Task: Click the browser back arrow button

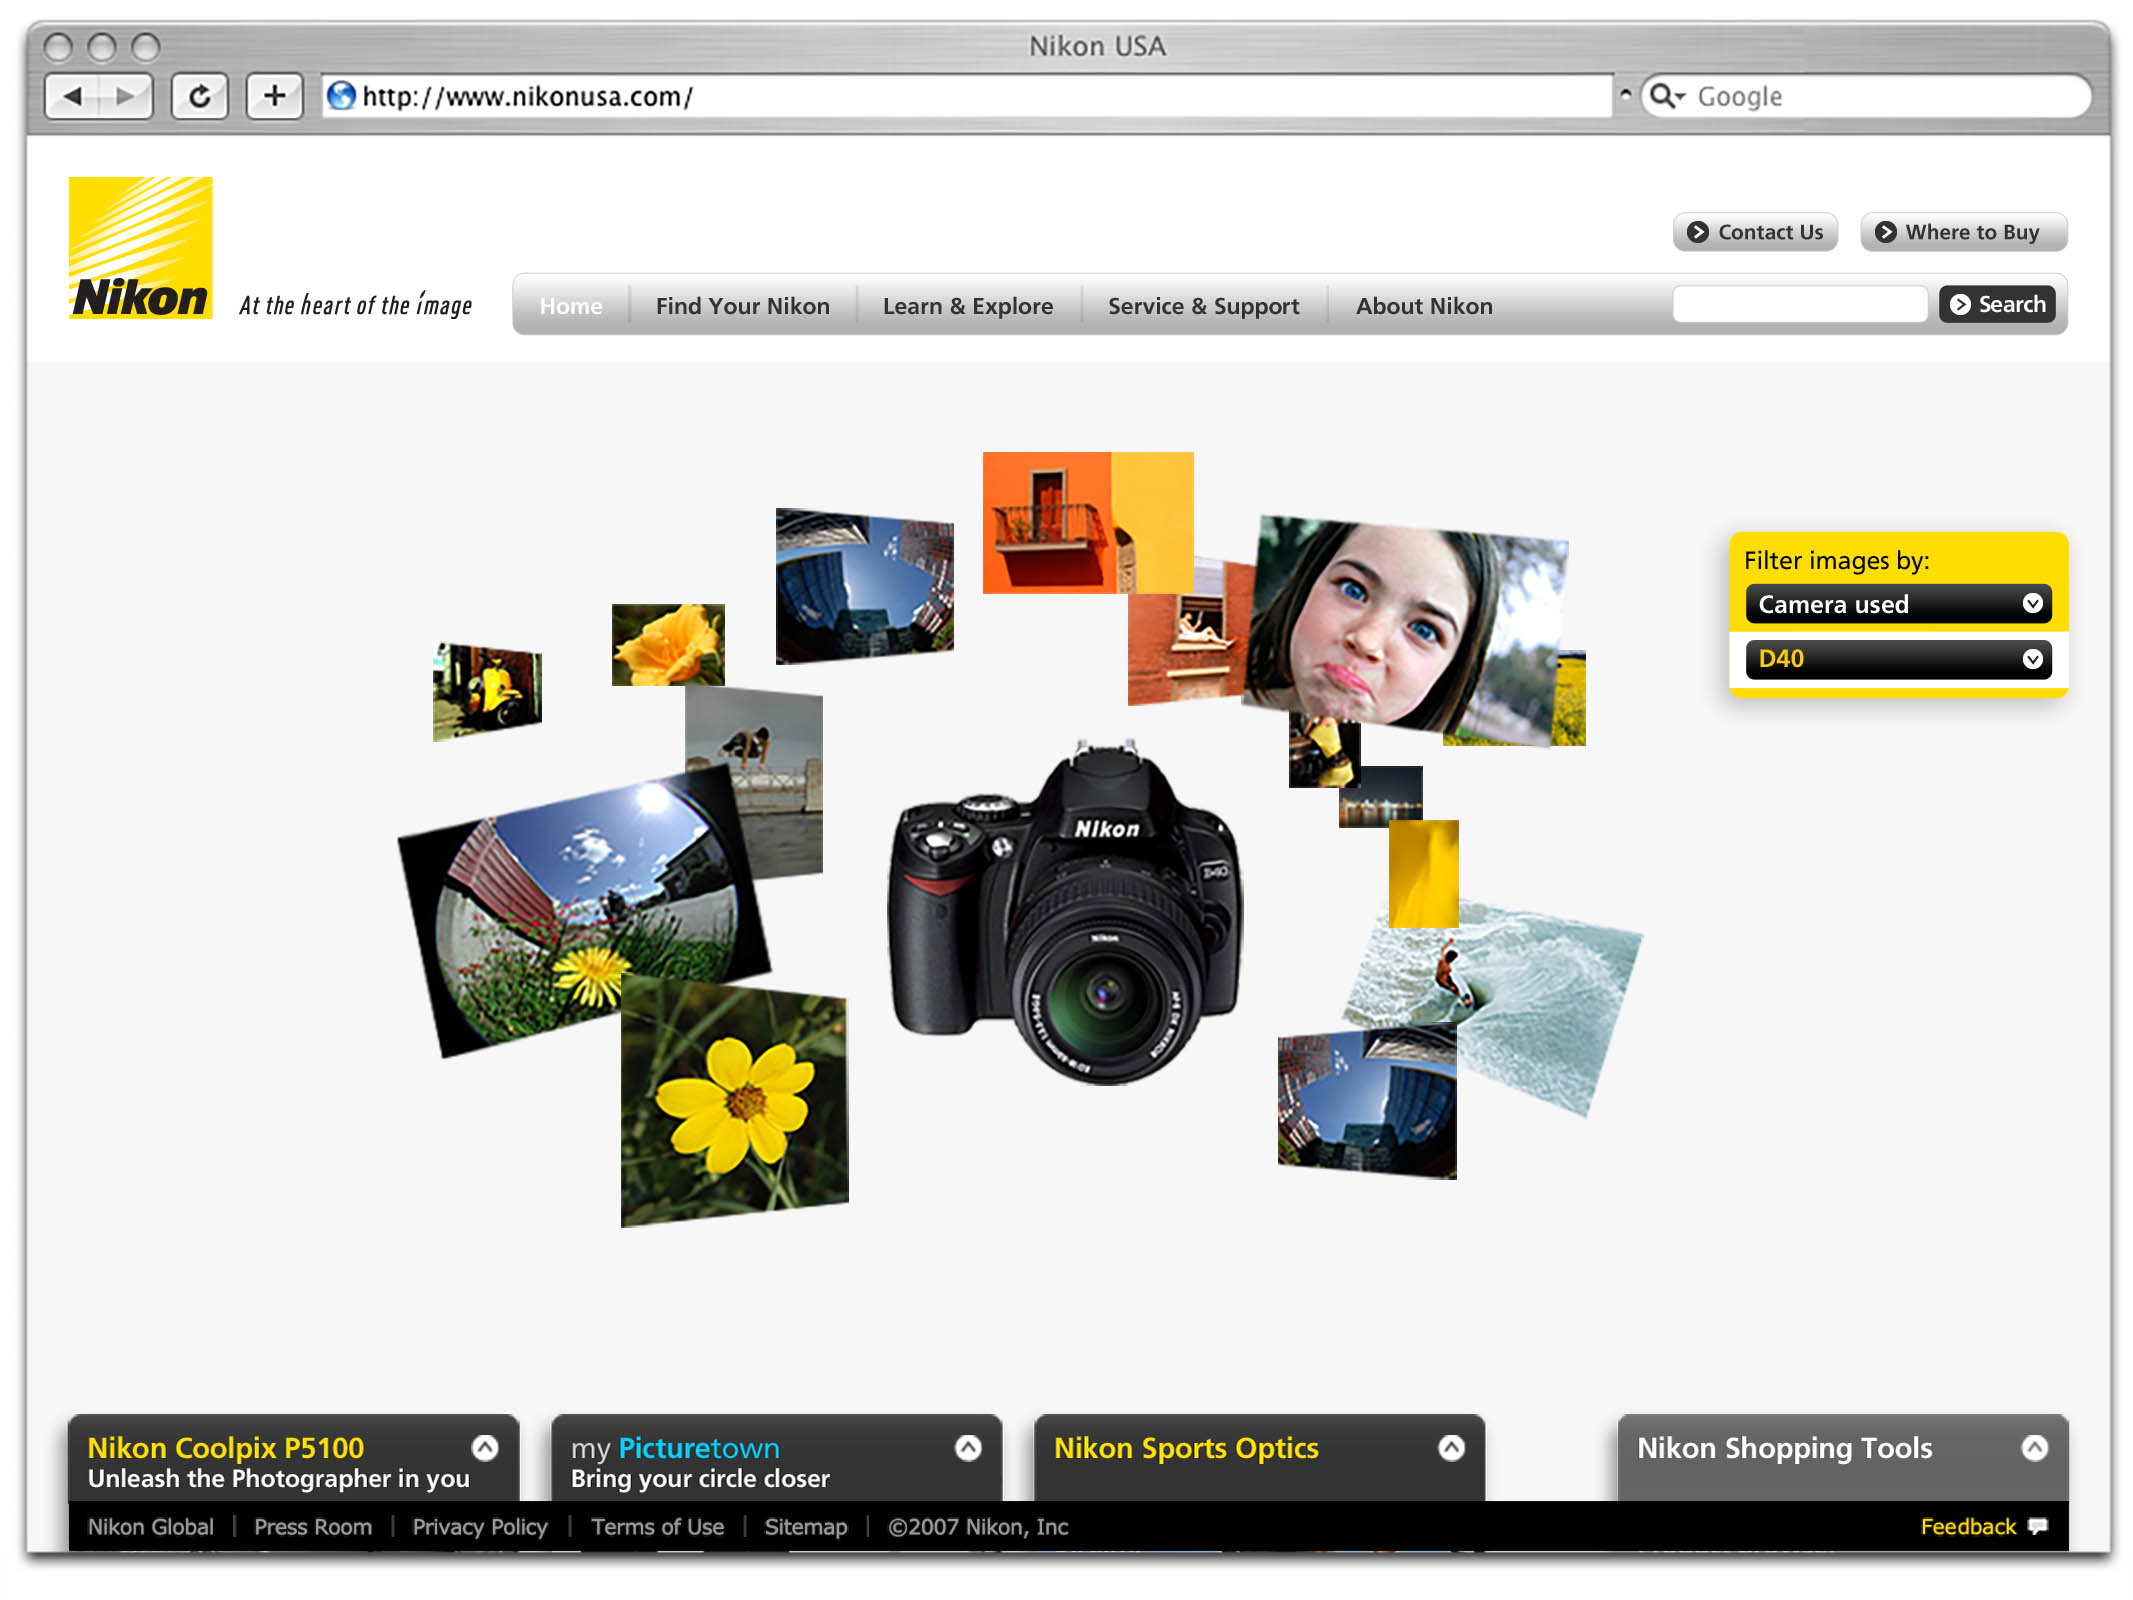Action: pyautogui.click(x=73, y=97)
